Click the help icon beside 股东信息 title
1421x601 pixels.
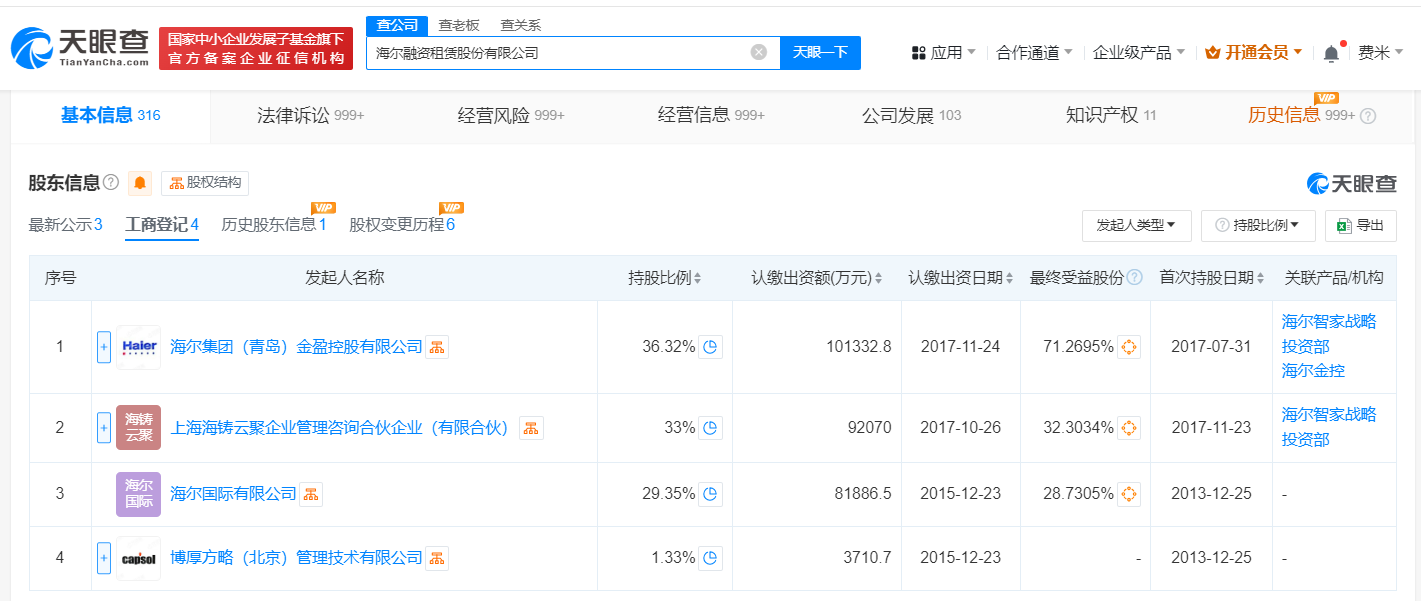click(111, 183)
